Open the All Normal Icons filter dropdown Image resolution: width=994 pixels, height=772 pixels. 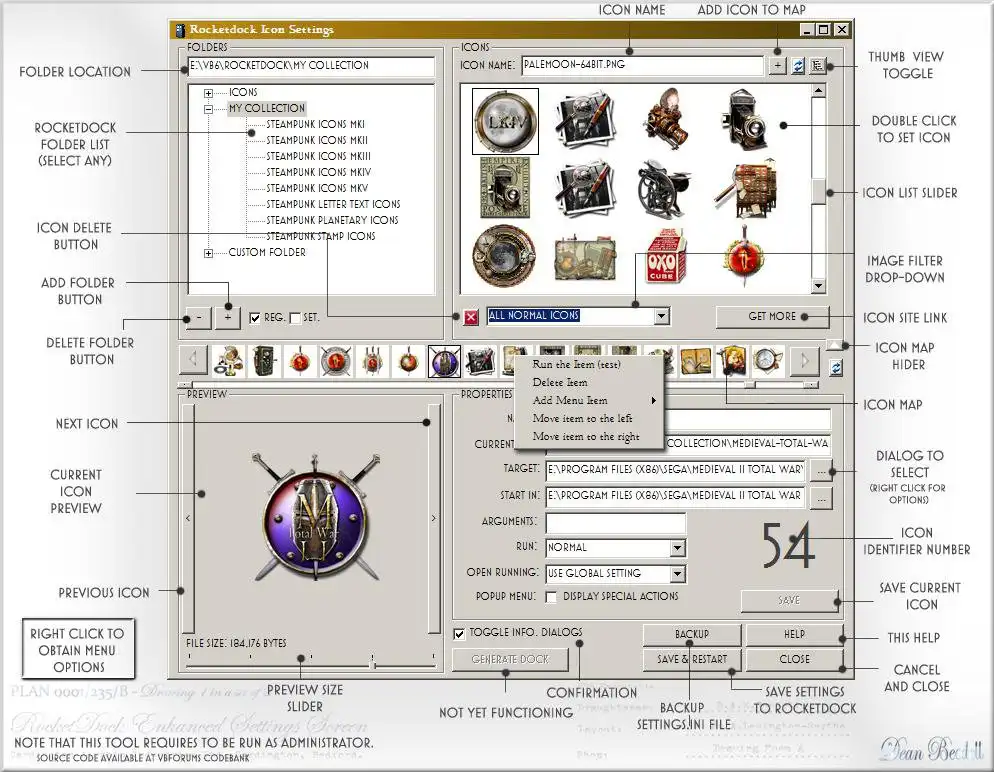tap(661, 316)
